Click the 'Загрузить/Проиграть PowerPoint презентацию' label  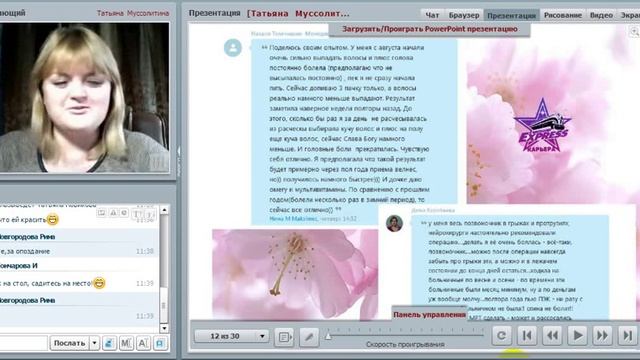430,29
